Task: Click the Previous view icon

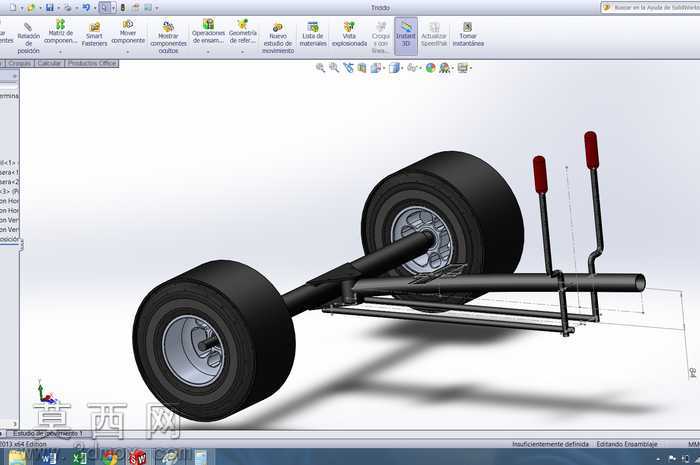Action: tap(348, 67)
